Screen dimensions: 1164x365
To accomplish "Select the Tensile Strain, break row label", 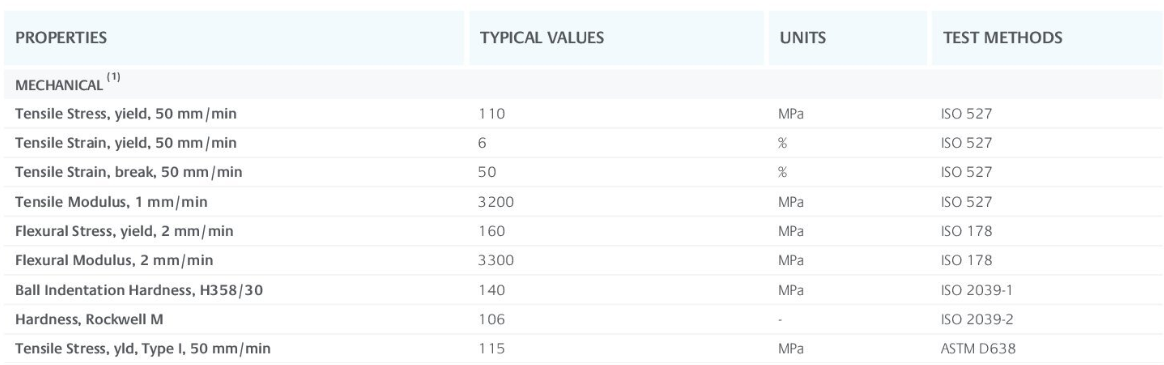I will [128, 172].
